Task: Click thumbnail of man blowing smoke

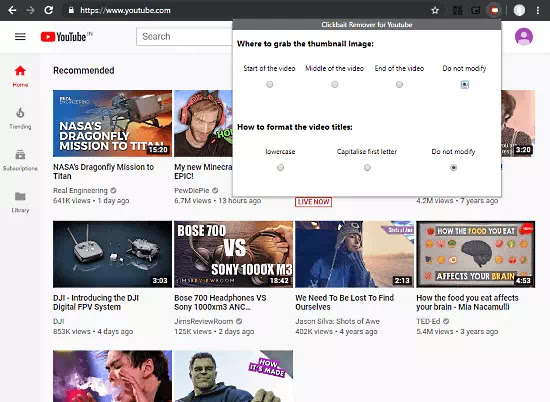Action: (112, 376)
